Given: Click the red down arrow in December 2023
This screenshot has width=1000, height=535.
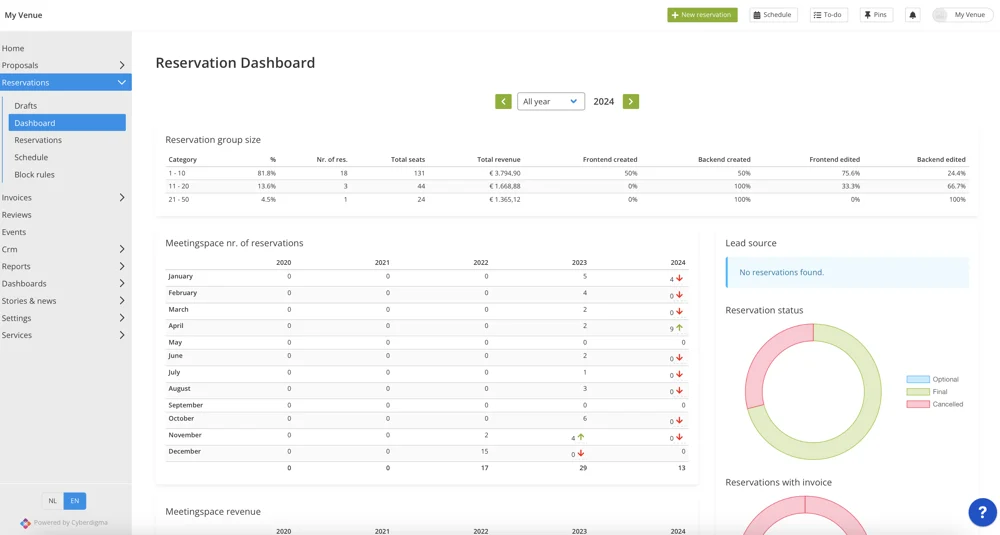Looking at the screenshot, I should 580,454.
